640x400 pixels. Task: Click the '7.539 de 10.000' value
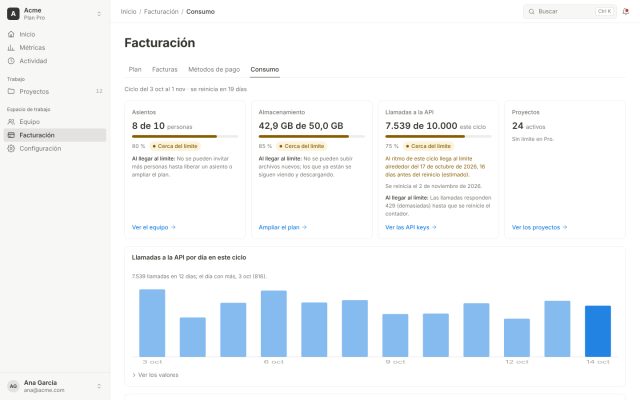(x=421, y=126)
